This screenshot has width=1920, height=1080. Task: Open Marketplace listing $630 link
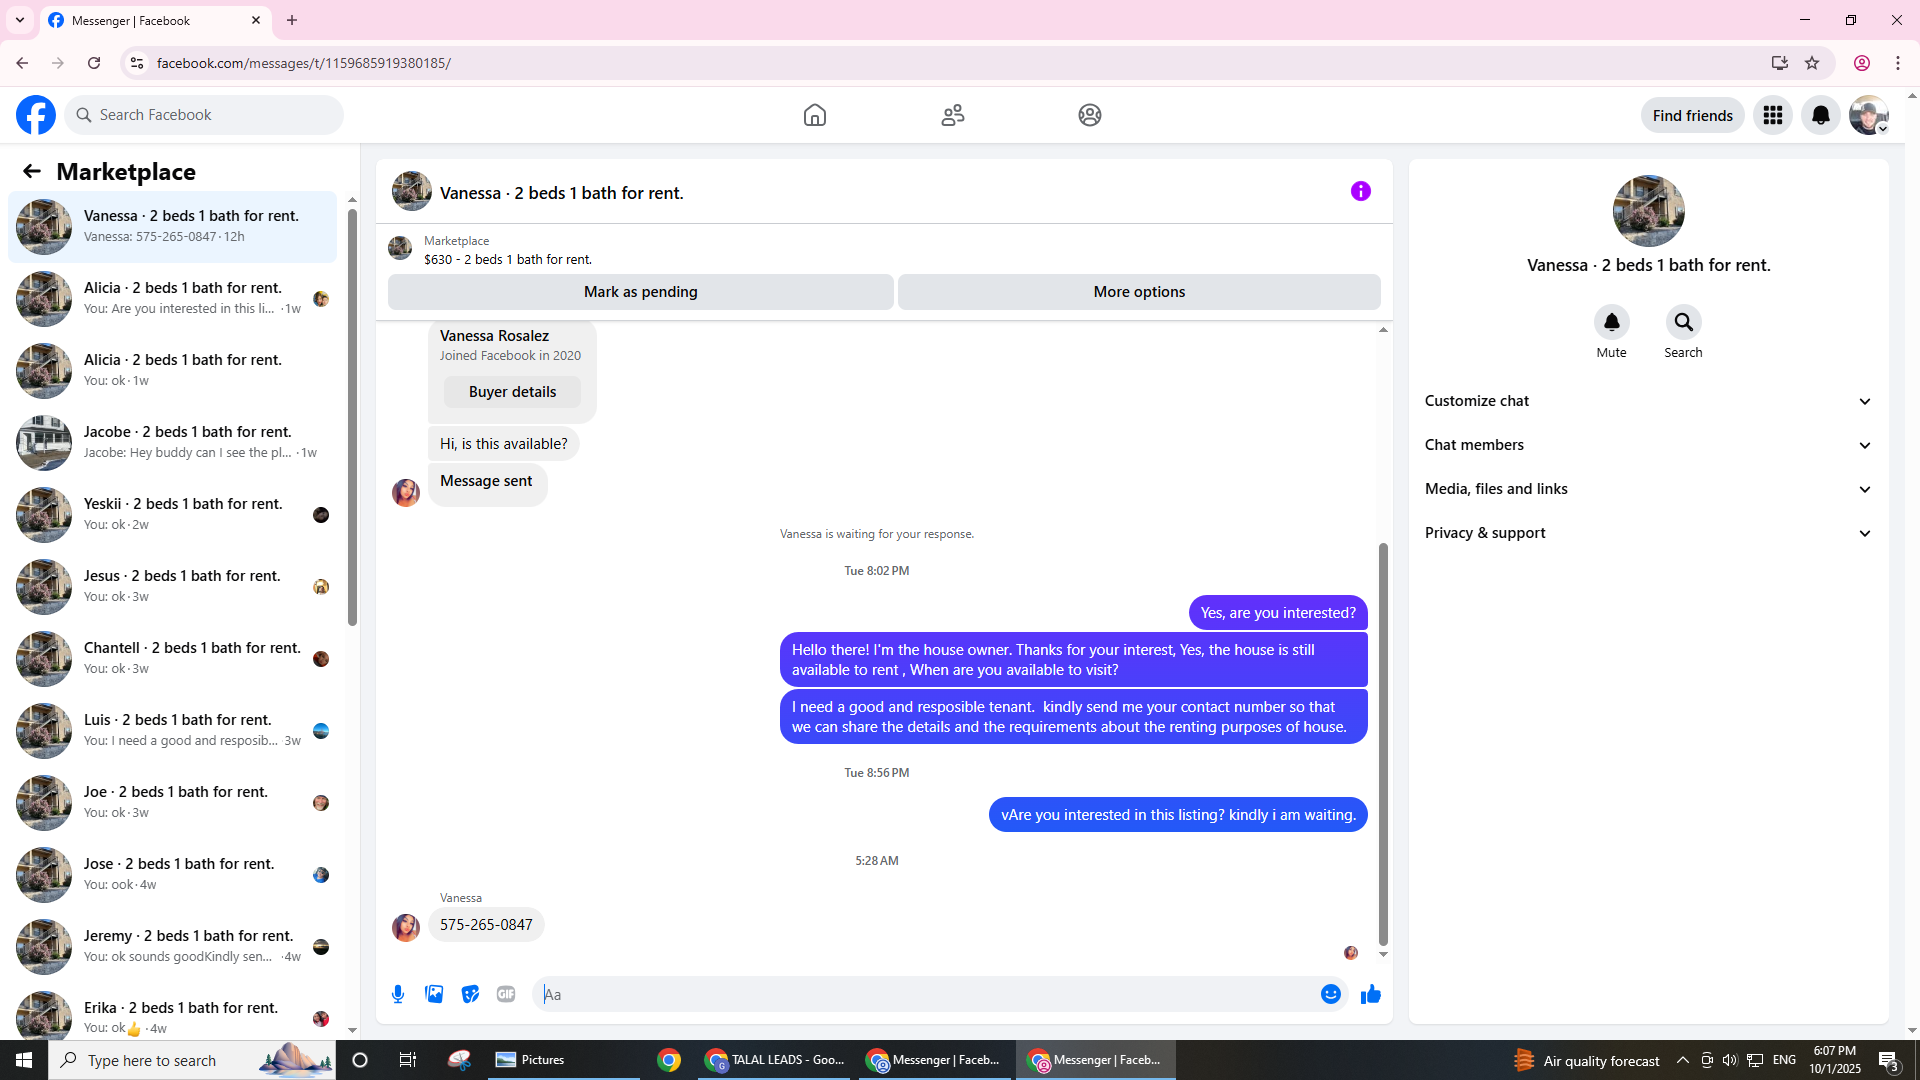point(508,259)
